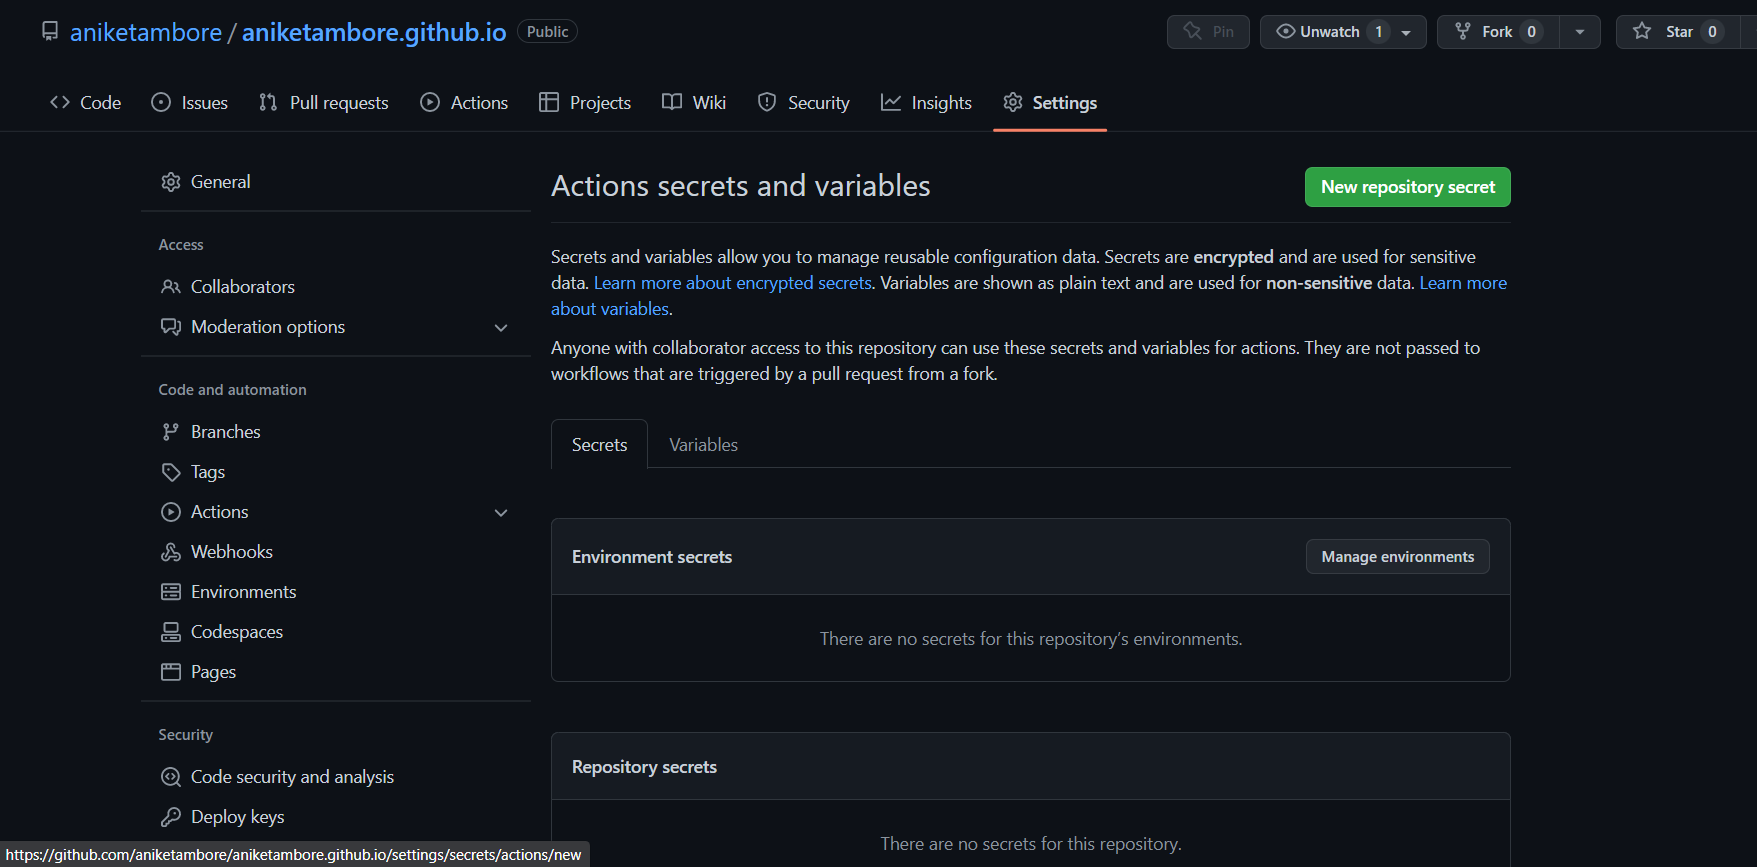Click the Settings gear icon in repo navigation
The width and height of the screenshot is (1757, 867).
click(x=1013, y=102)
